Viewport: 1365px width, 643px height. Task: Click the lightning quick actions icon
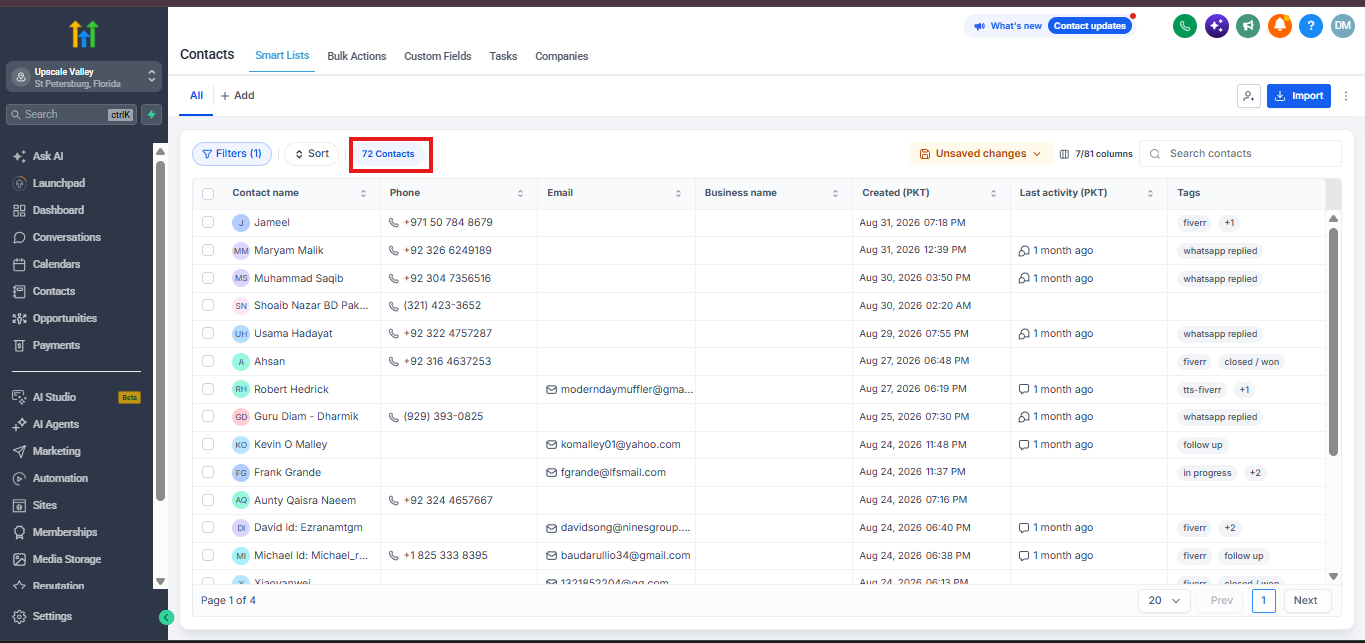[x=151, y=114]
